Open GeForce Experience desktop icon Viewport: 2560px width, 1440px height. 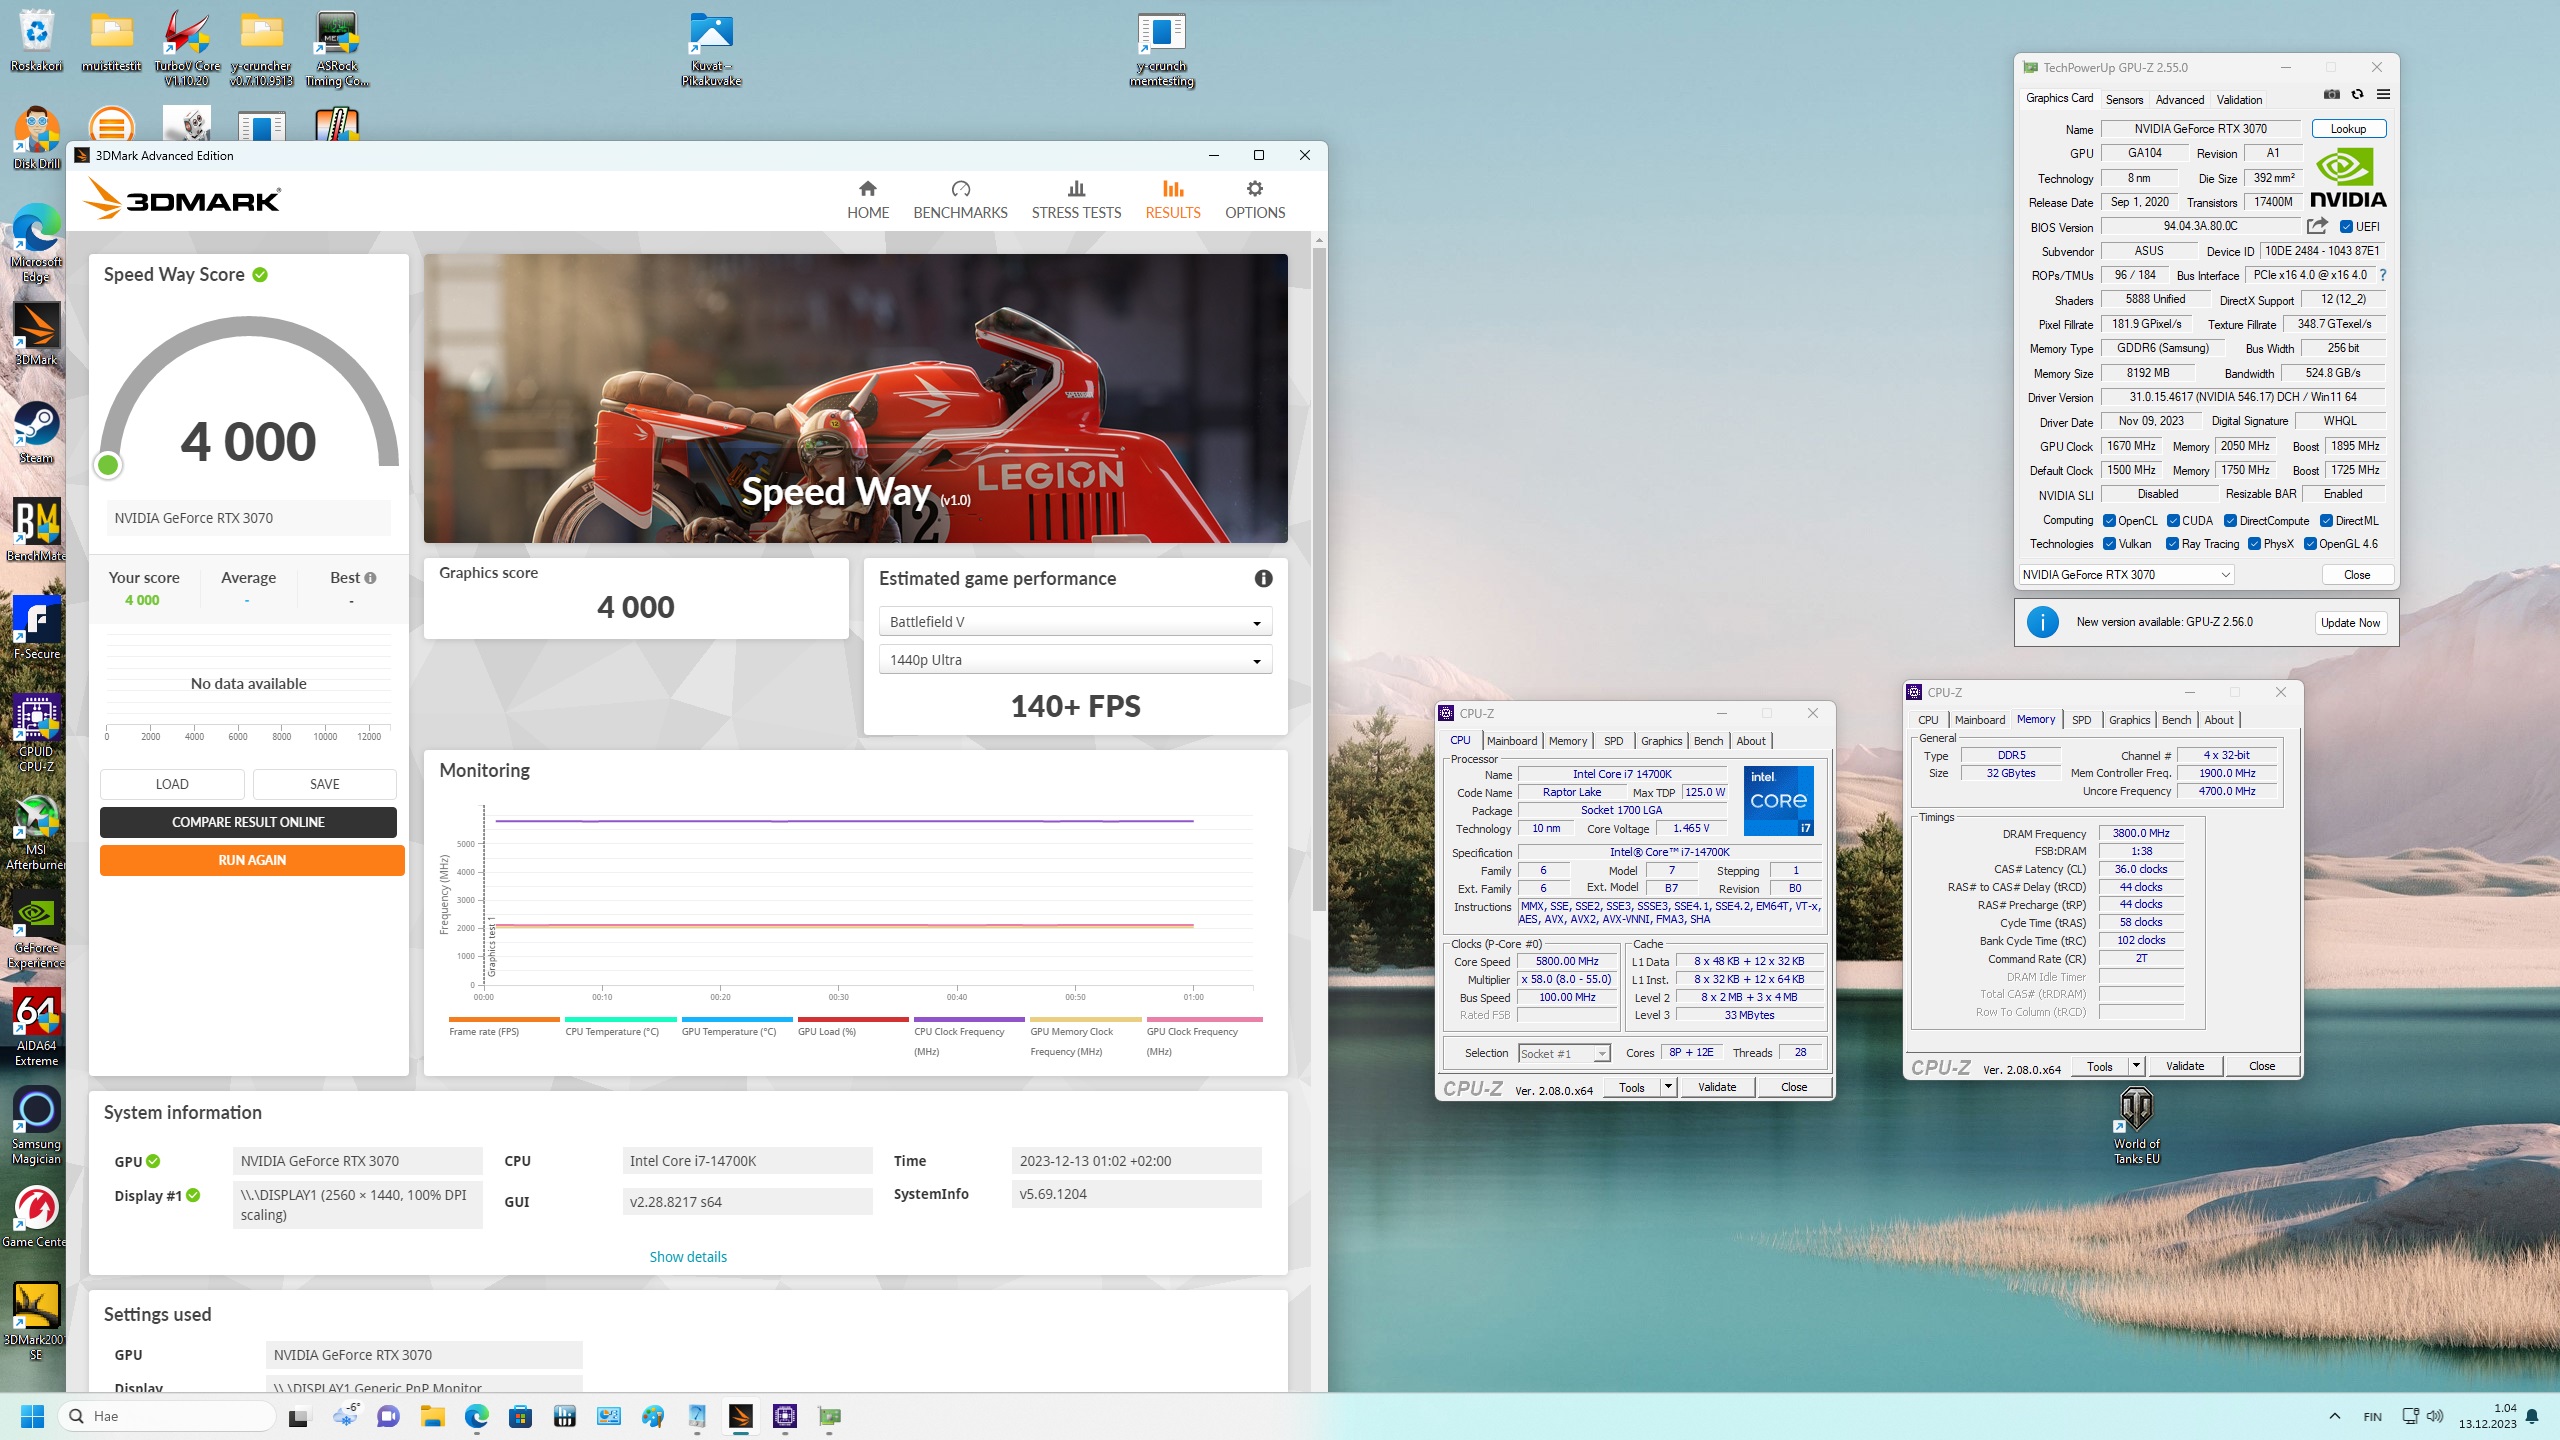(36, 931)
